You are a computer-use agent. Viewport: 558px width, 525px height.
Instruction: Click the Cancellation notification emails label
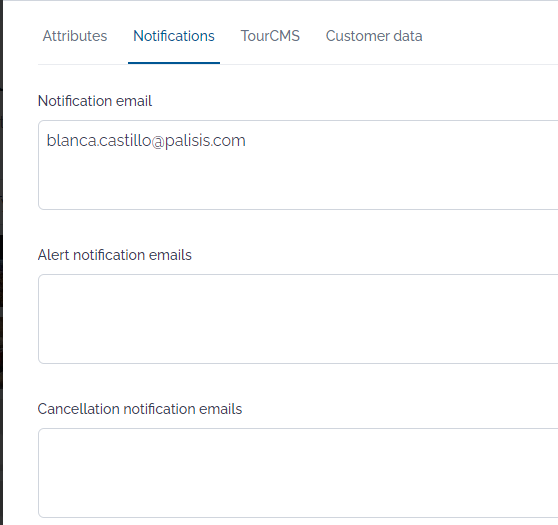pyautogui.click(x=140, y=409)
